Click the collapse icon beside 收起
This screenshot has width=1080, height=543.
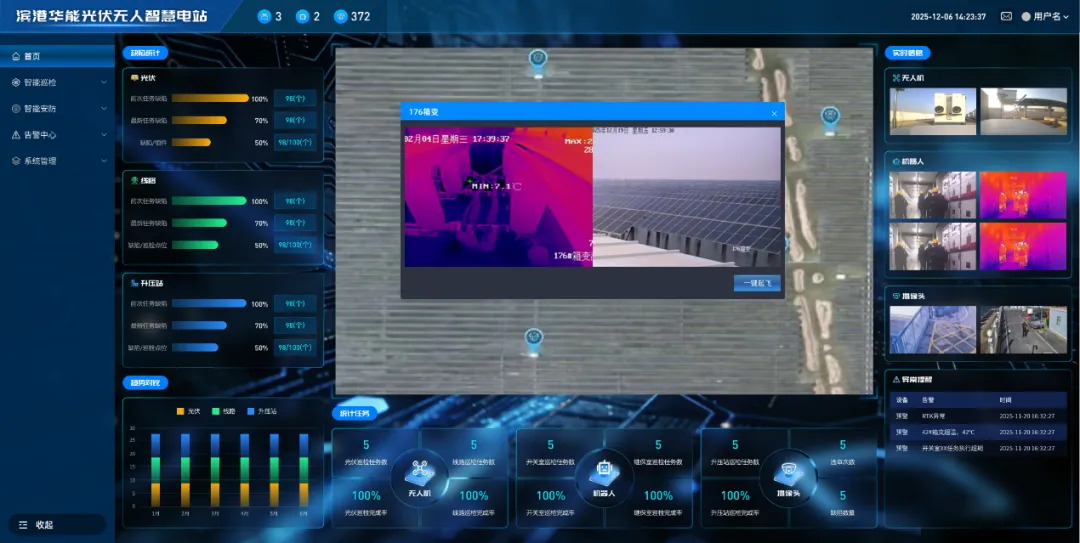click(23, 525)
